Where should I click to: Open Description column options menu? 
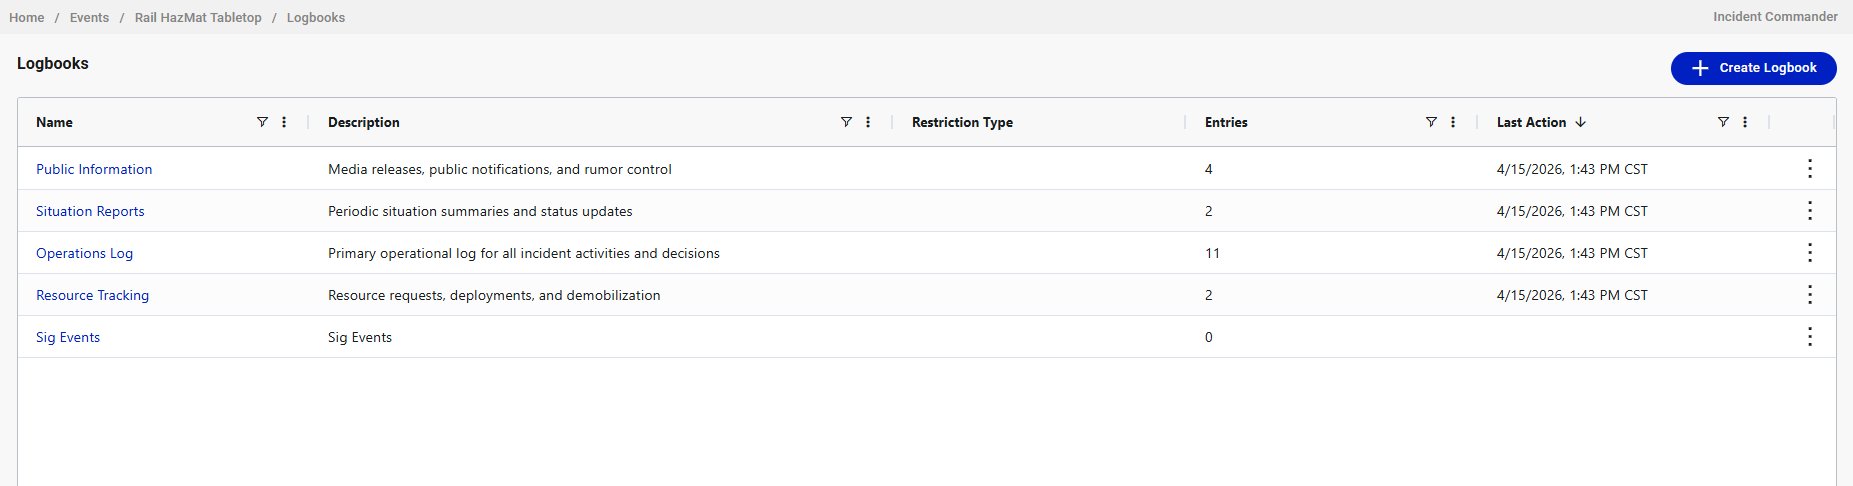[868, 122]
